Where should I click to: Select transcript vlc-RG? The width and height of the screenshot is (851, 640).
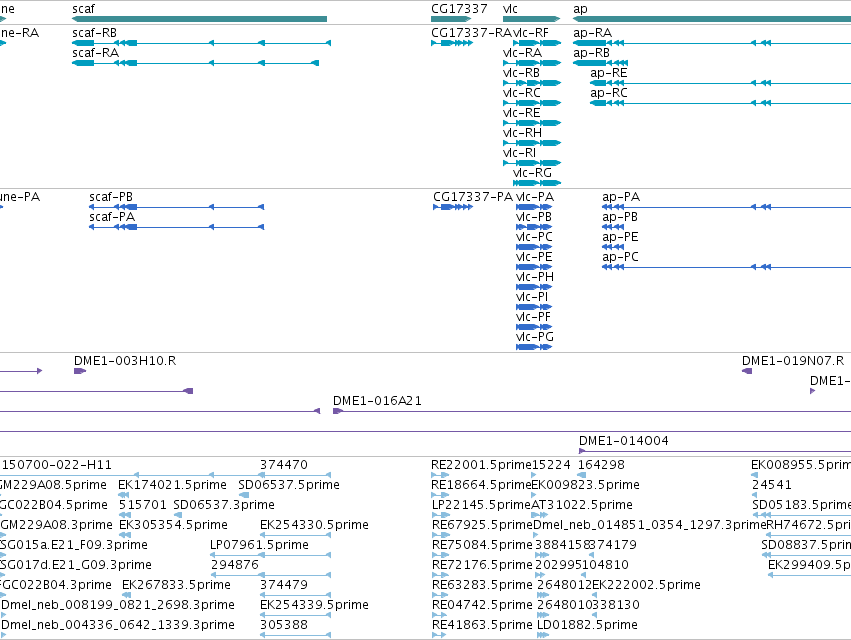coord(532,173)
